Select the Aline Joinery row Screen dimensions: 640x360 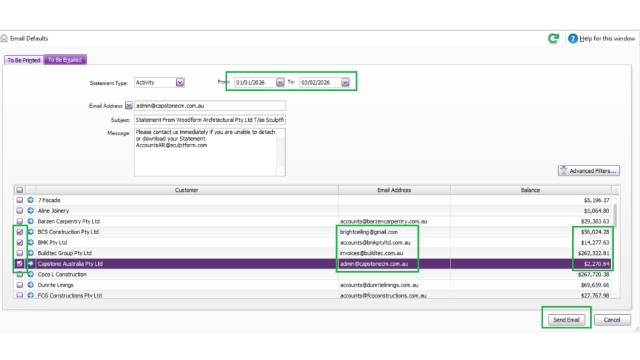(313, 211)
